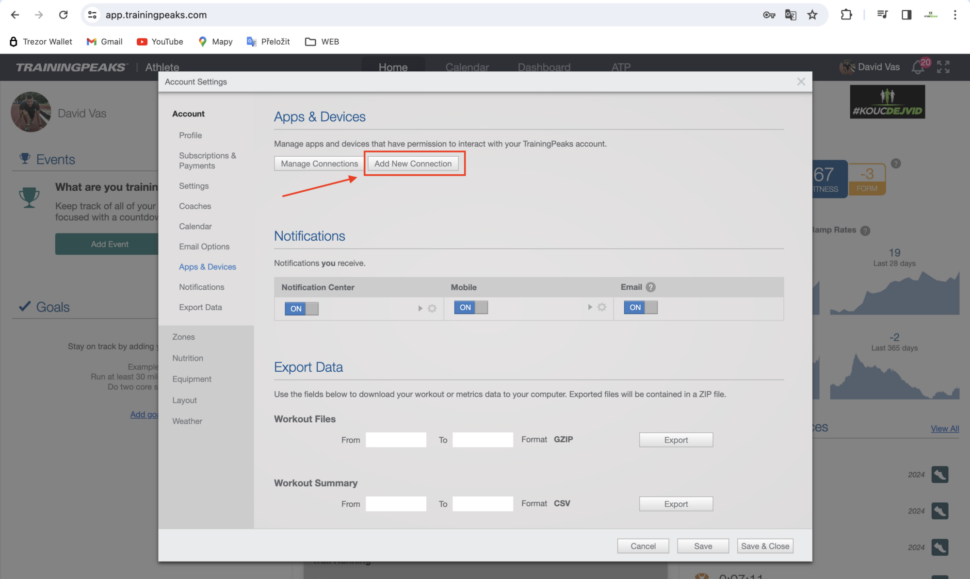Click the Add Event button behind the dialog

point(107,244)
